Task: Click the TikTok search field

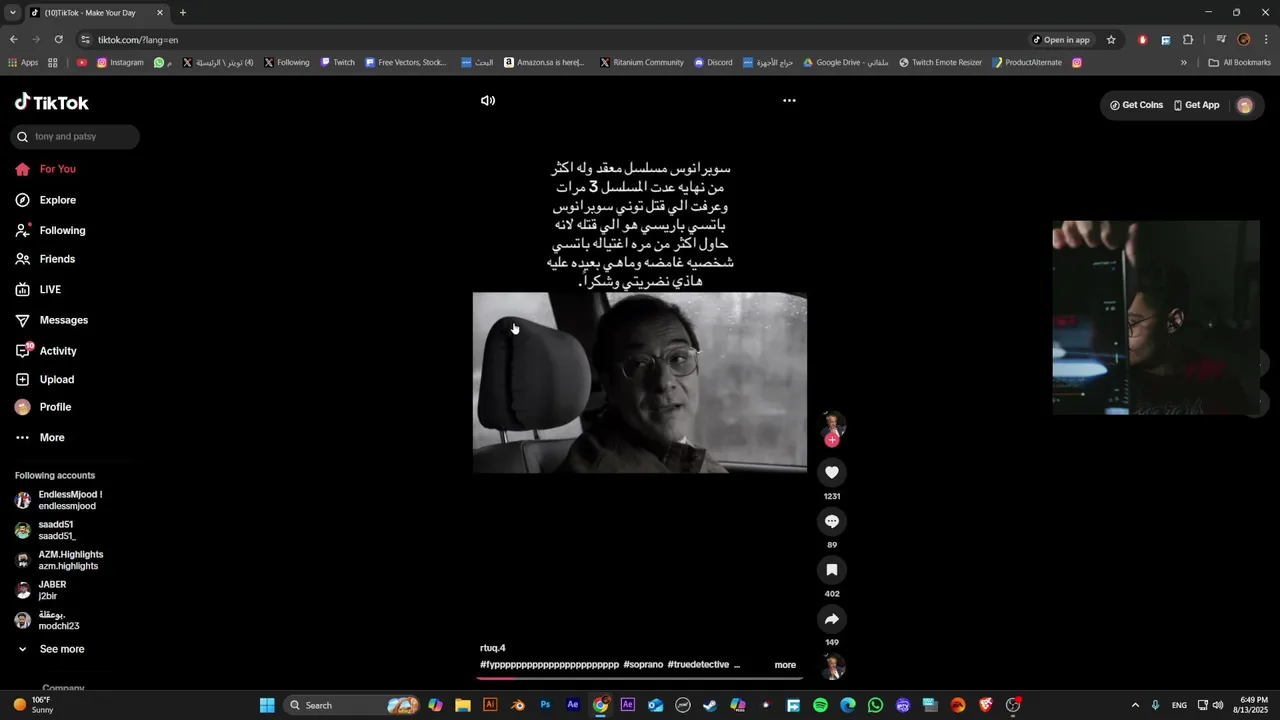Action: click(x=75, y=137)
